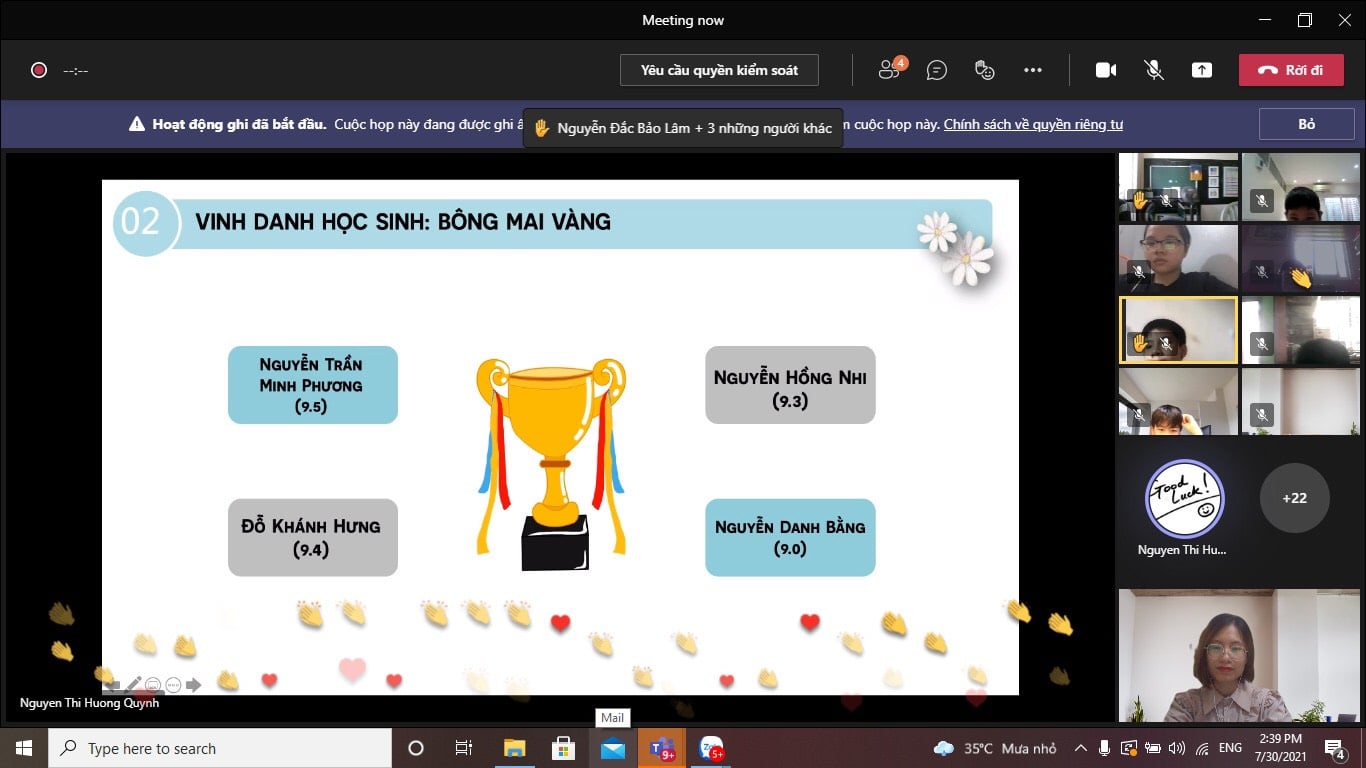
Task: Click the Yêu cầu quyền kiểm soát button
Action: click(719, 70)
